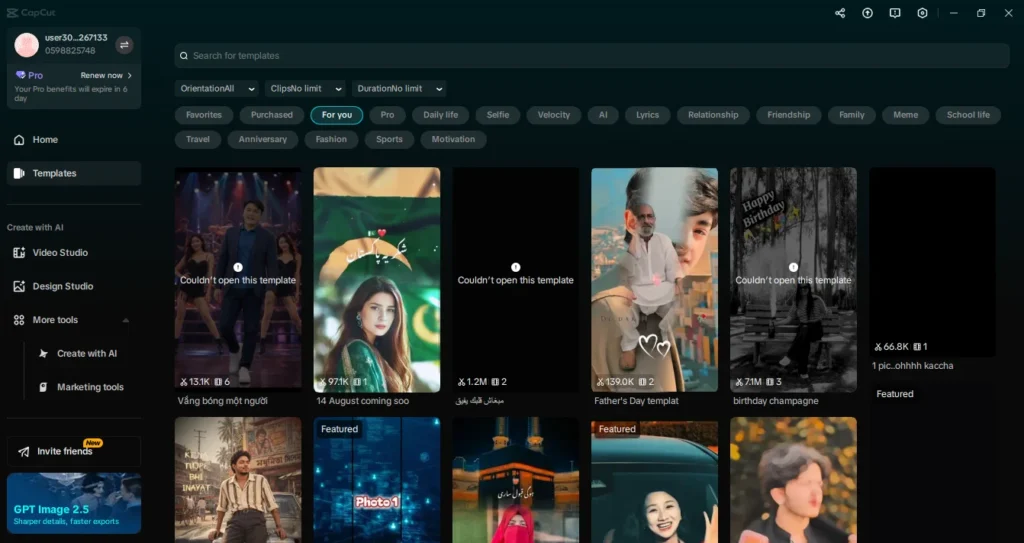Image resolution: width=1024 pixels, height=543 pixels.
Task: Click the Video Studio icon
Action: coord(19,253)
